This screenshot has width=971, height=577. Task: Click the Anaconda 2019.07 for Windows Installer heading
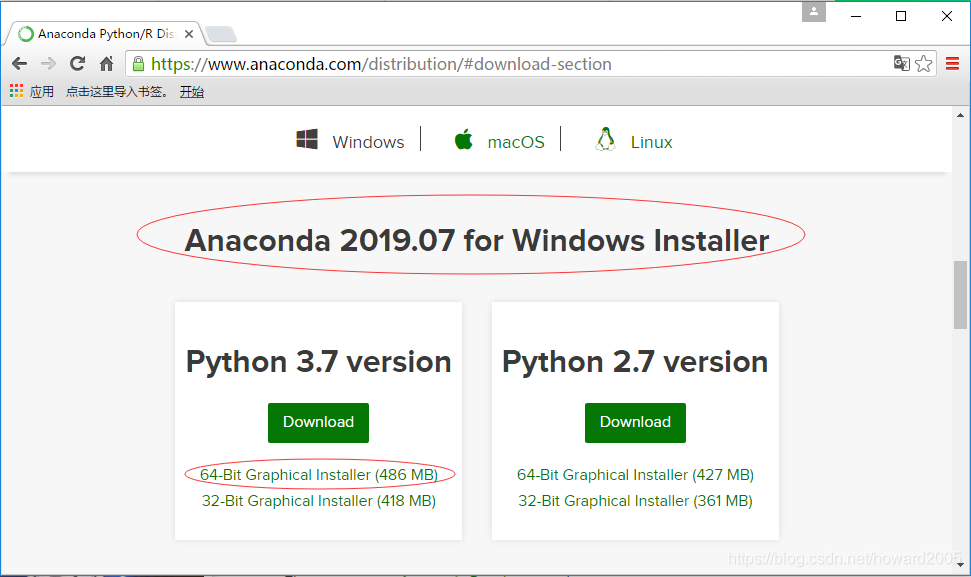(x=477, y=240)
